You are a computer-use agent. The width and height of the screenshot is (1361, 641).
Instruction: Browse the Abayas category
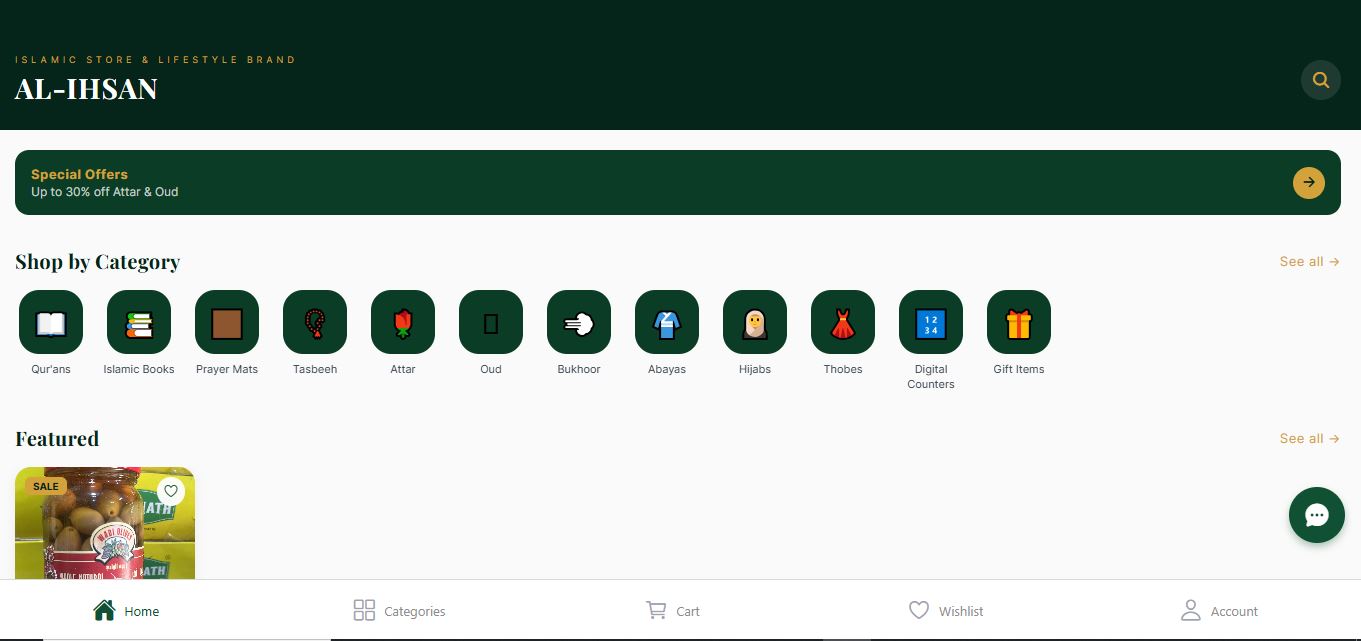click(667, 322)
